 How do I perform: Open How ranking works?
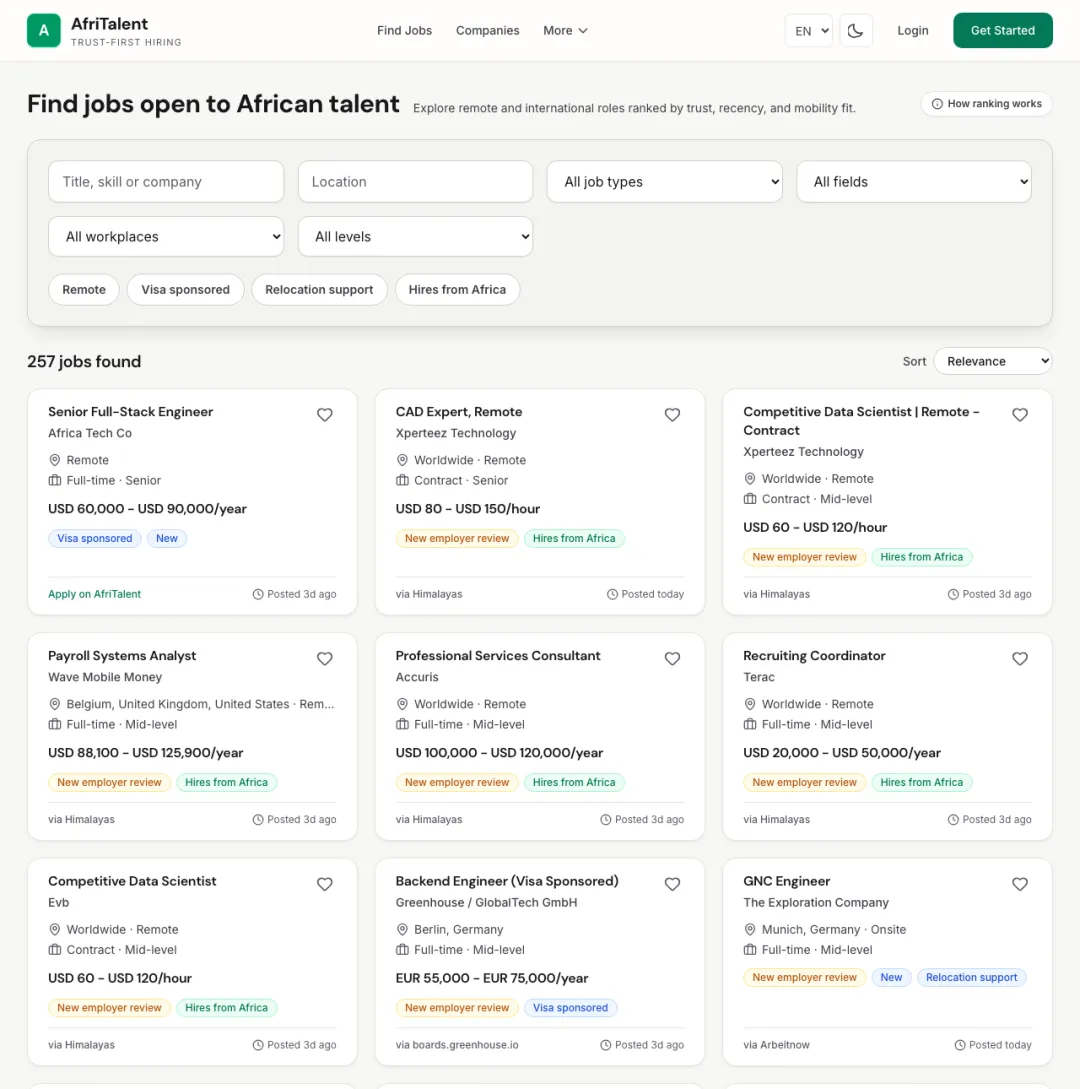pyautogui.click(x=986, y=103)
